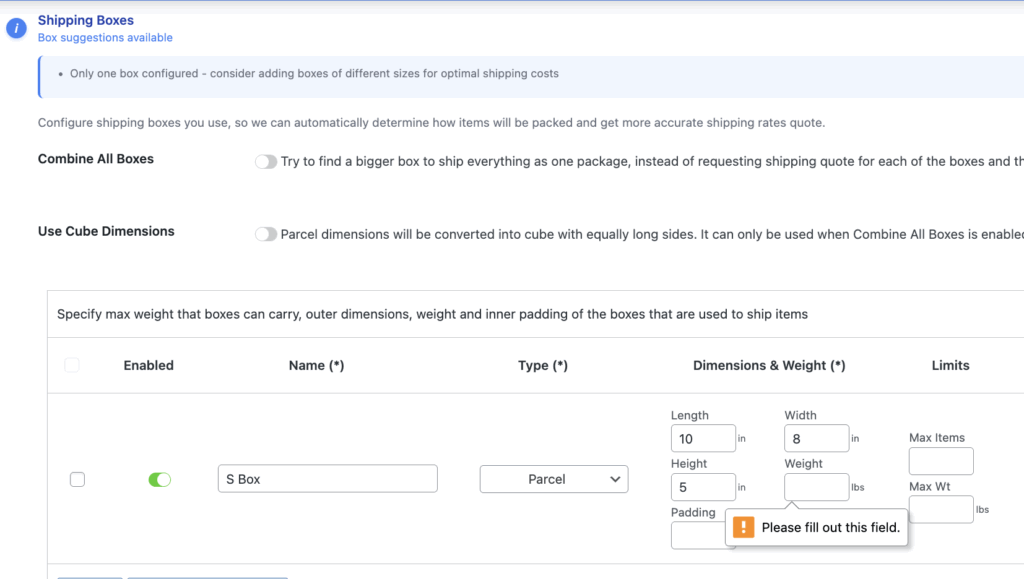Check the S Box row checkbox

(77, 480)
